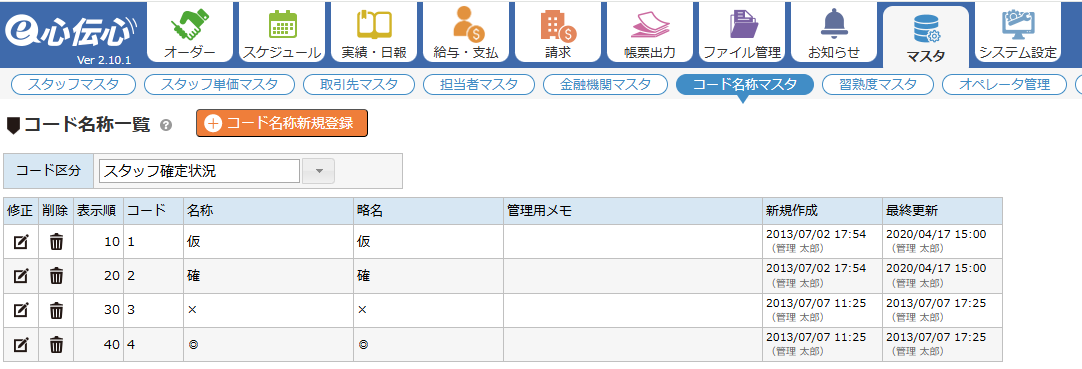Viewport: 1082px width, 369px height.
Task: Switch to スタッフマスタ sub-tab
Action: pyautogui.click(x=74, y=85)
